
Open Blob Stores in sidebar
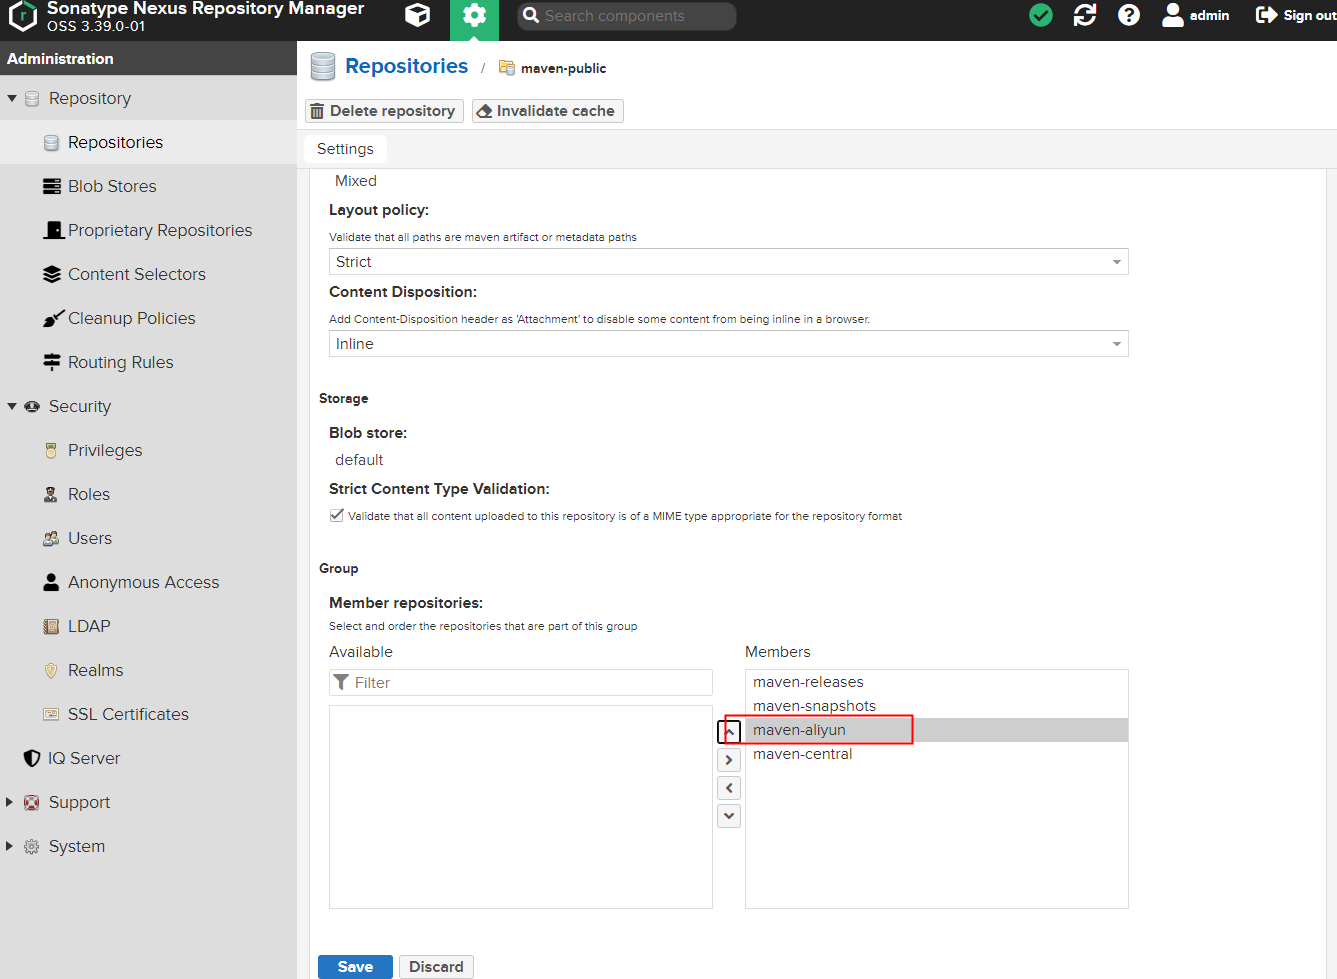click(x=148, y=186)
